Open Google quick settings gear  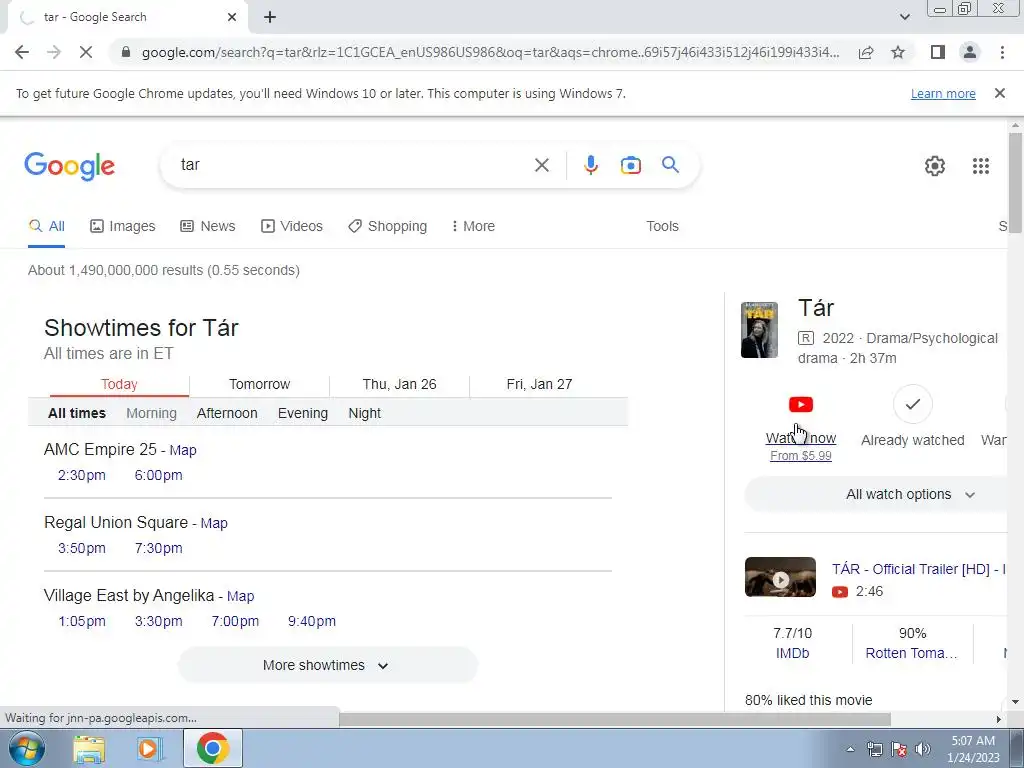pyautogui.click(x=935, y=166)
